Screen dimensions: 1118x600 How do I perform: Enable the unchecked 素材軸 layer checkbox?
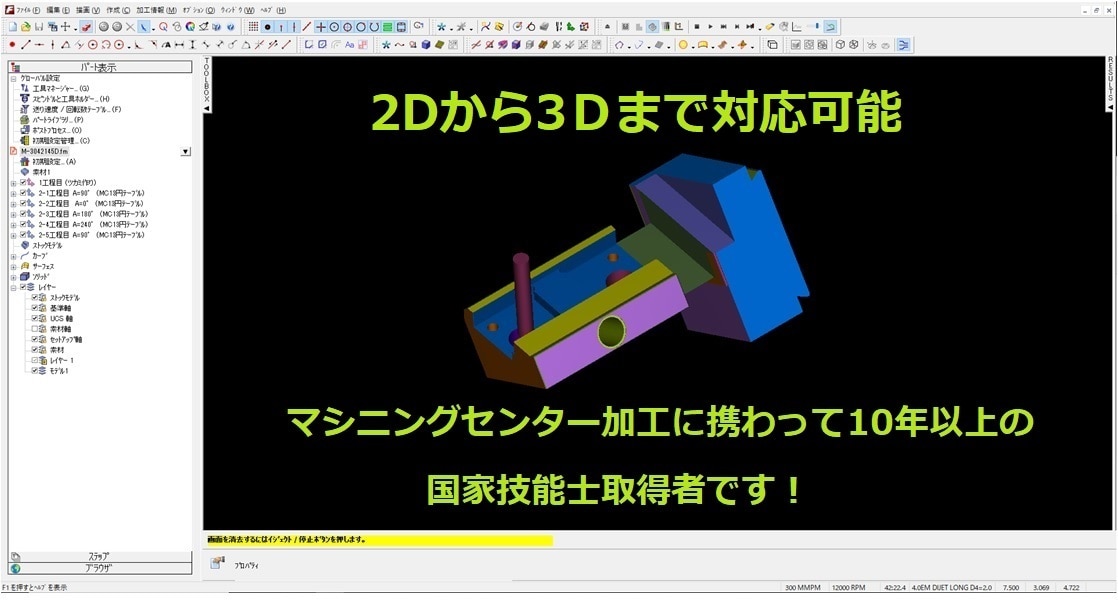(34, 329)
